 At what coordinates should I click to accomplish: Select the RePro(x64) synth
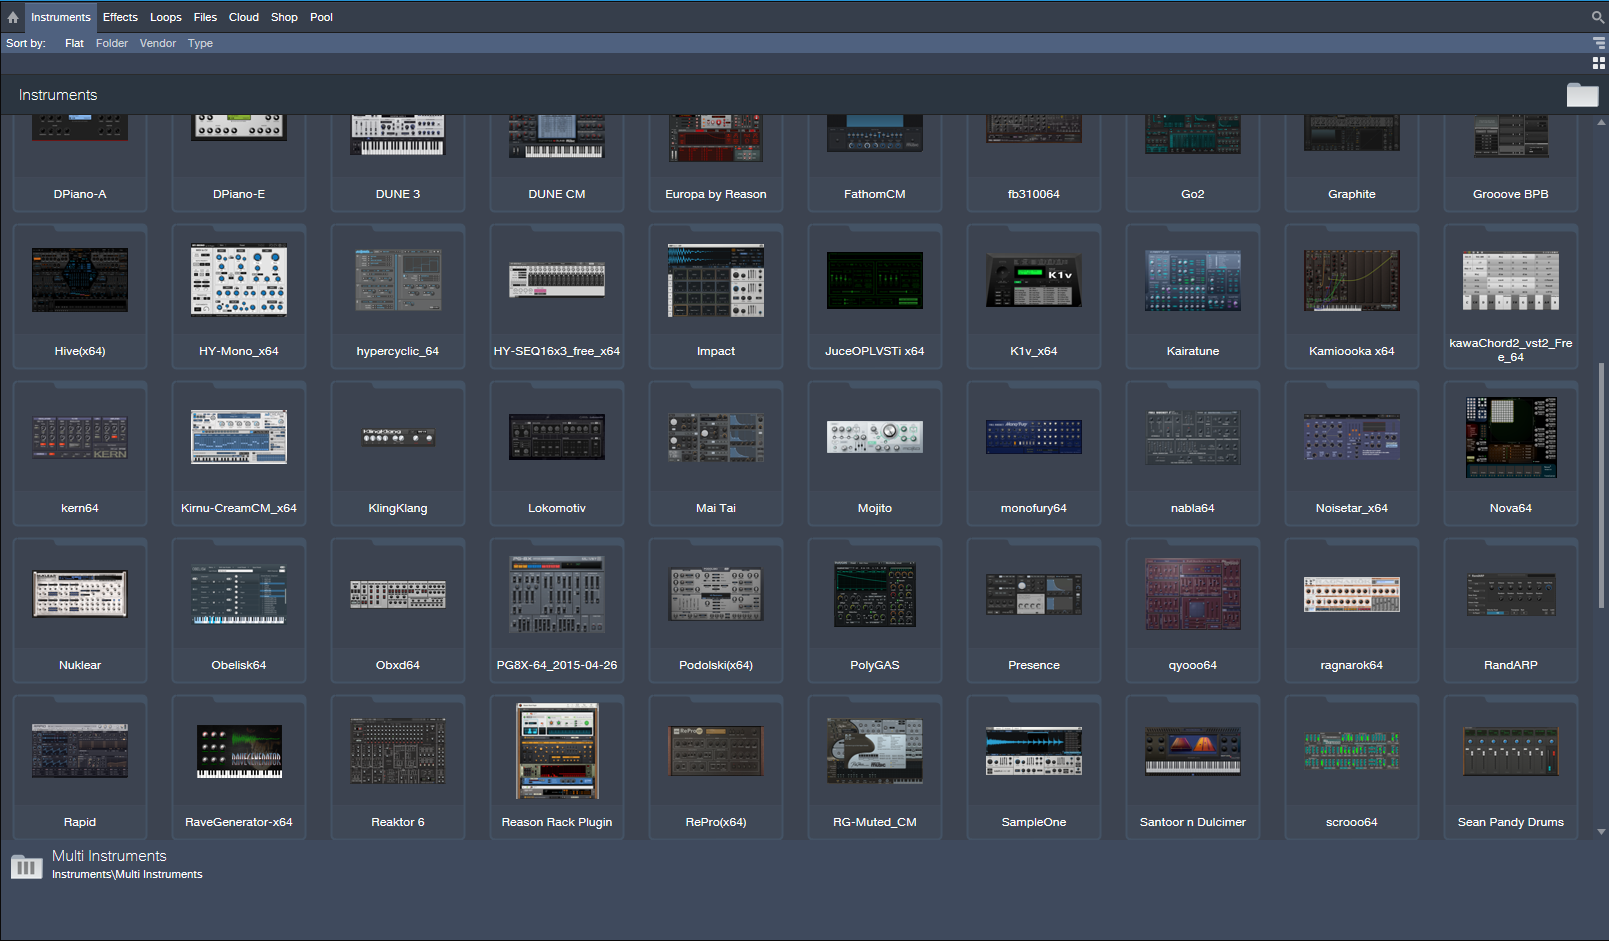716,767
